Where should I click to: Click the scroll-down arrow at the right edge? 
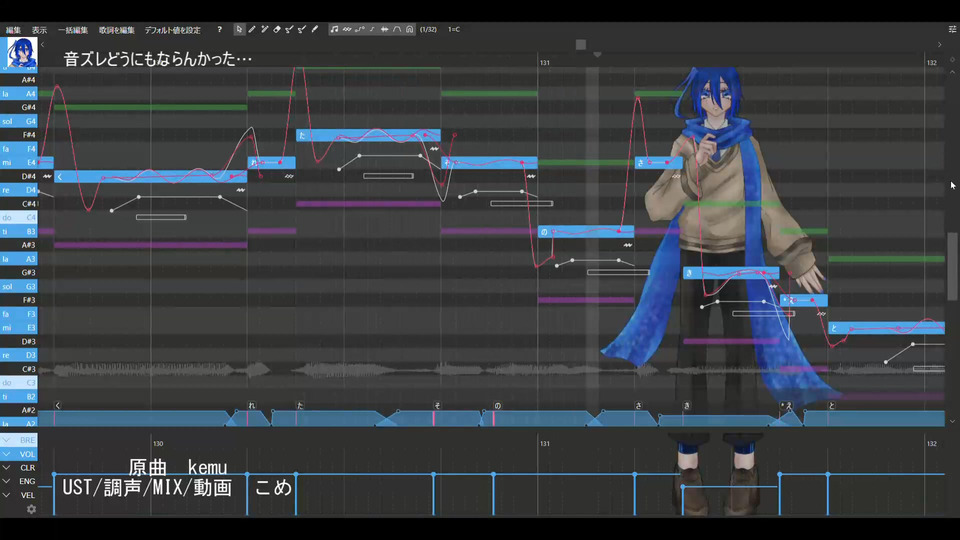coord(952,421)
